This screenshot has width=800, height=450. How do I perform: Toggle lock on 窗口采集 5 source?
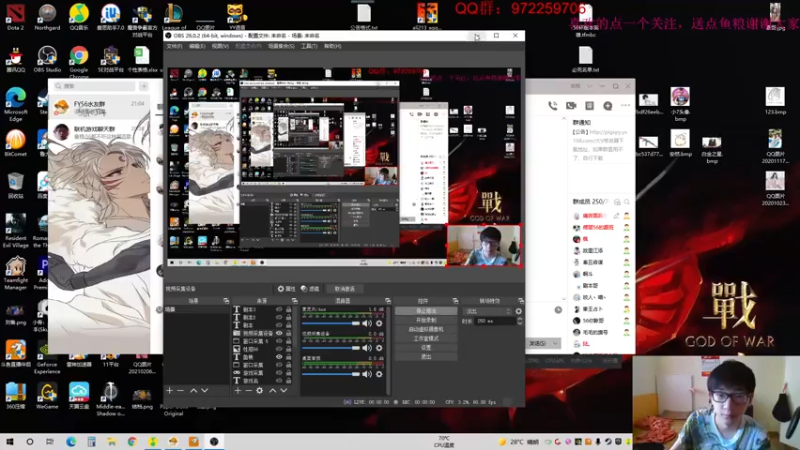pos(288,341)
